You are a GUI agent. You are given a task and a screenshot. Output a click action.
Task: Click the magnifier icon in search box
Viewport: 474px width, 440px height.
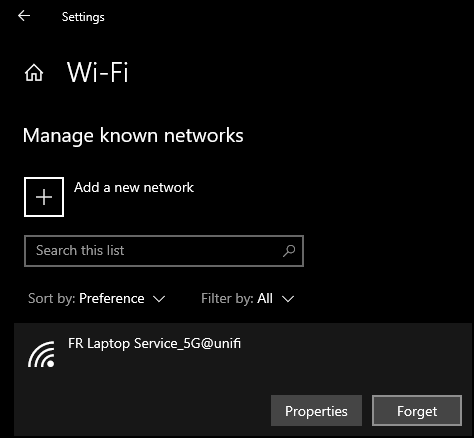(x=289, y=251)
